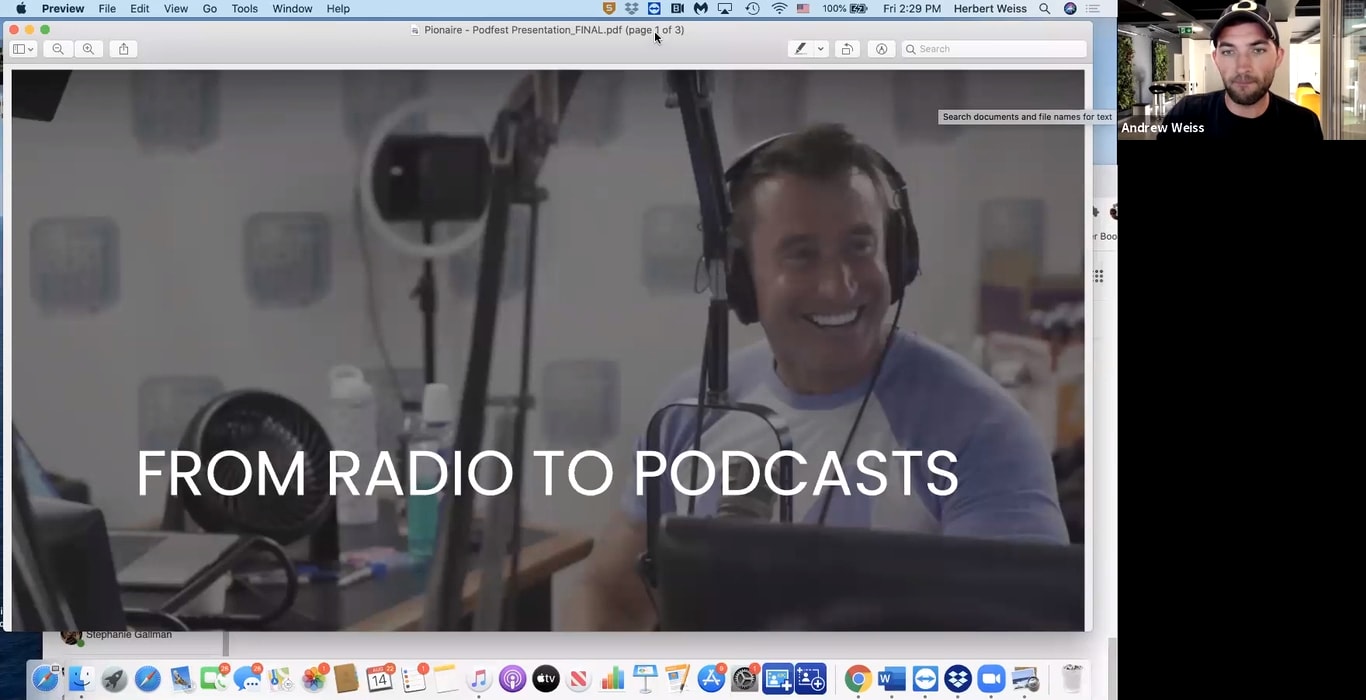
Task: Start Zoom from the Dock
Action: coord(990,678)
